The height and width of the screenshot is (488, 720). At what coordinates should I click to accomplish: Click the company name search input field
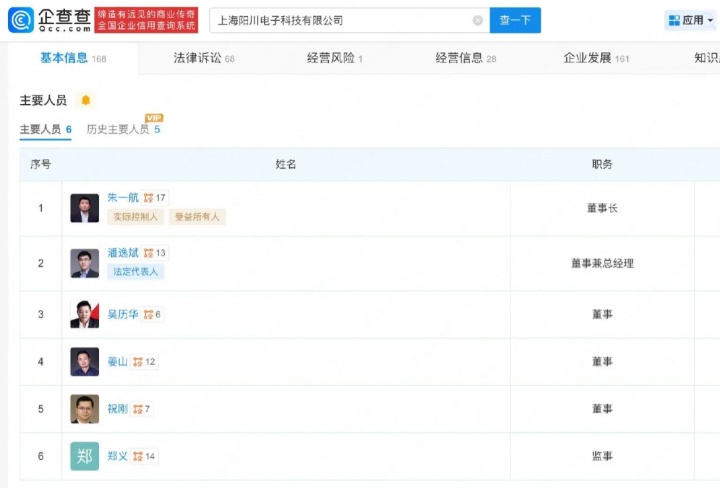(x=349, y=20)
